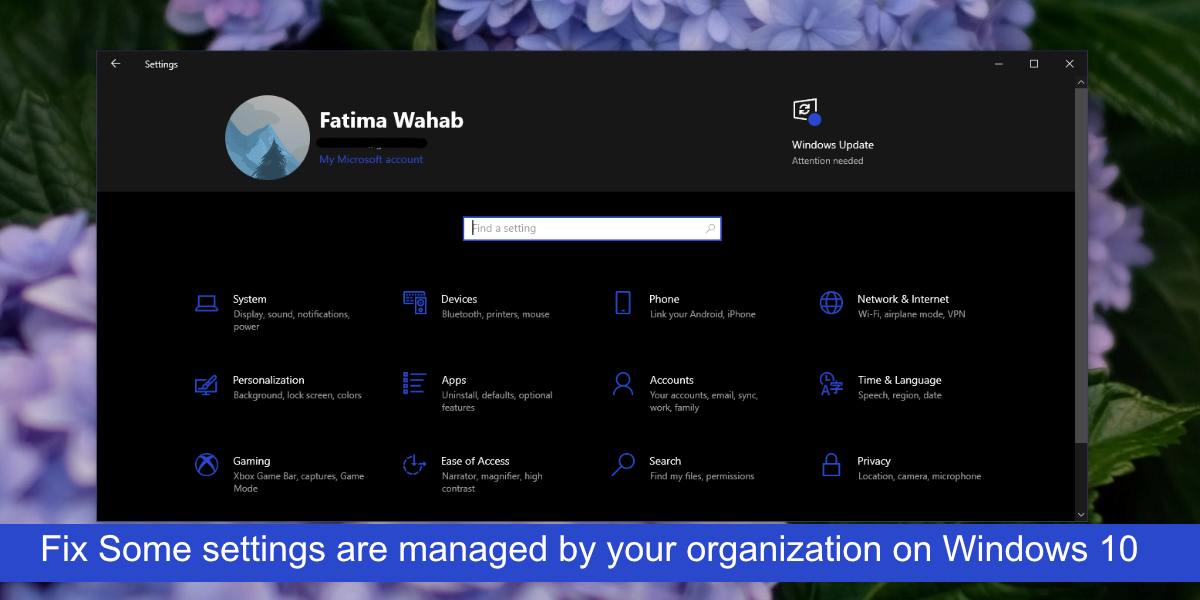1200x600 pixels.
Task: Click the back arrow in Settings
Action: pyautogui.click(x=115, y=64)
